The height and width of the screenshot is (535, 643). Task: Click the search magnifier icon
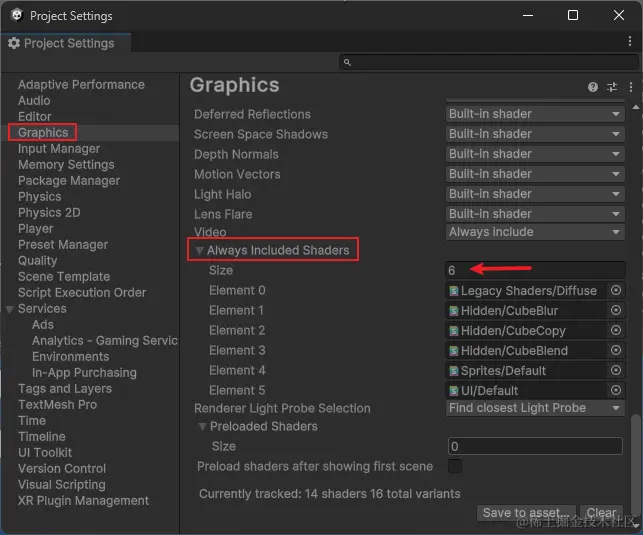(347, 62)
